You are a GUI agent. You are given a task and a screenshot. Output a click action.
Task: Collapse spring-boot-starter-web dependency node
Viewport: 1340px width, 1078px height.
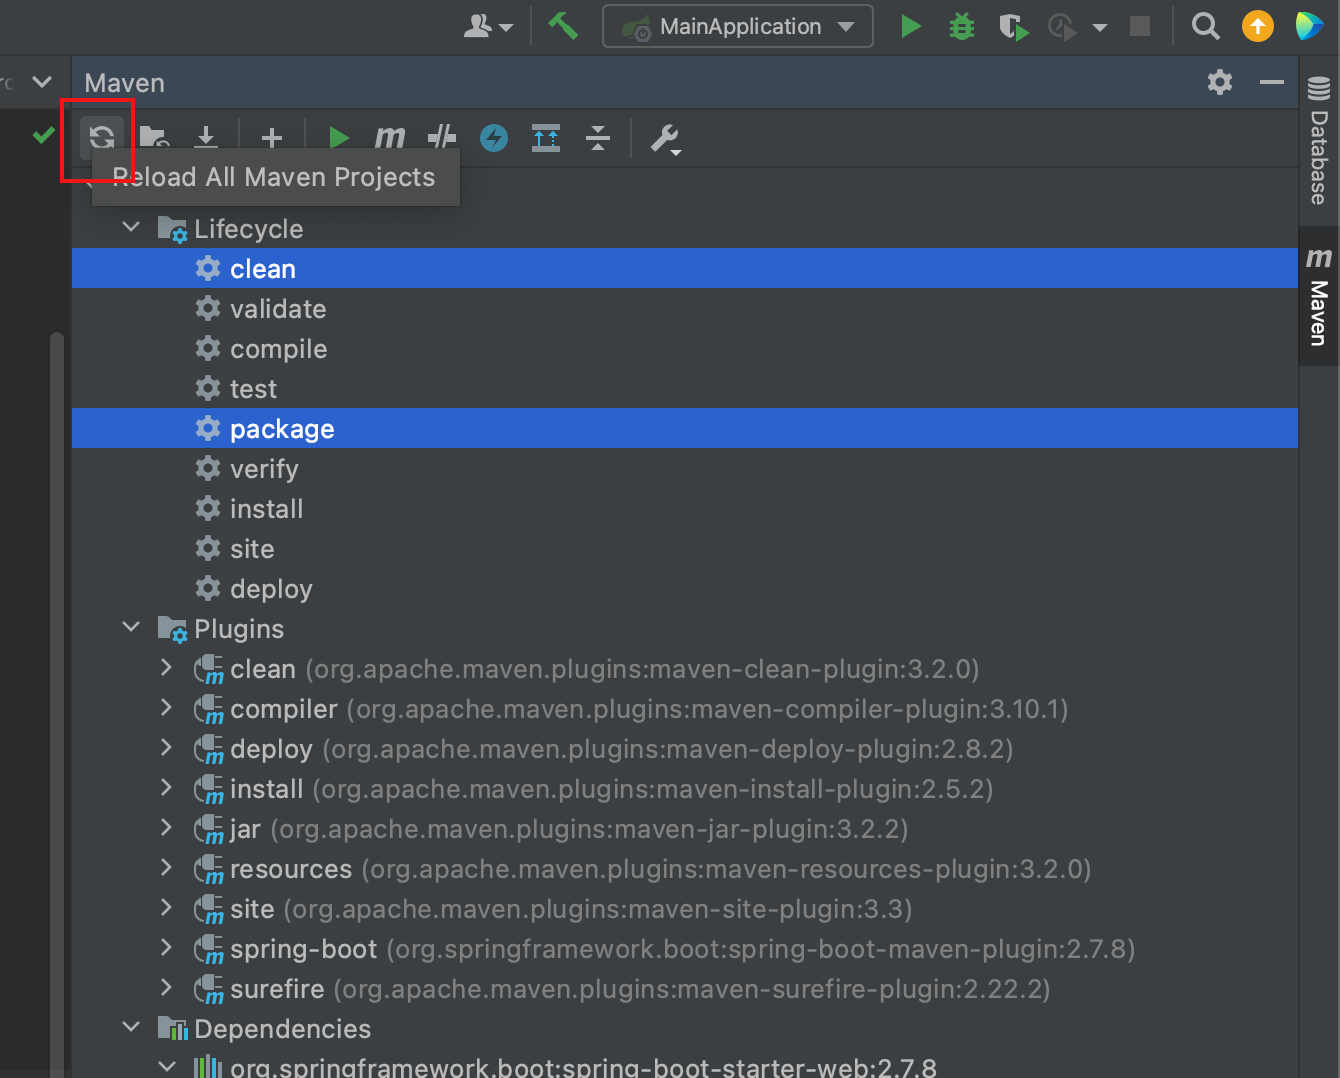point(166,1066)
